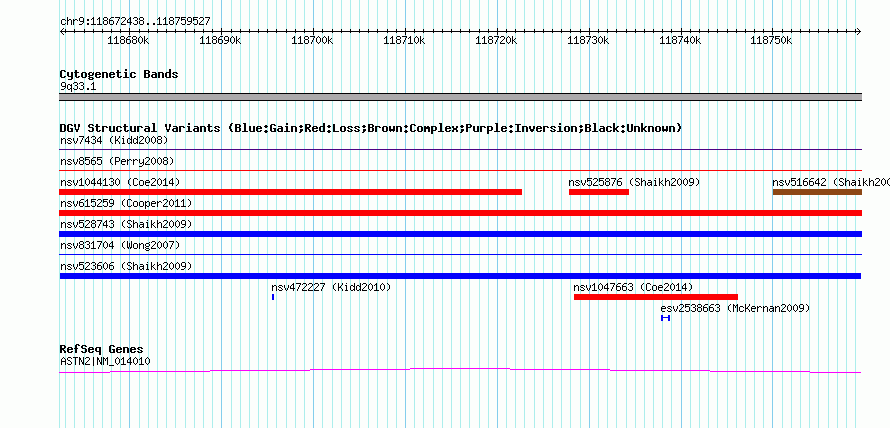This screenshot has width=890, height=428.
Task: Click the nsv7434 (Kidd2008) thin purple line
Action: 460,150
